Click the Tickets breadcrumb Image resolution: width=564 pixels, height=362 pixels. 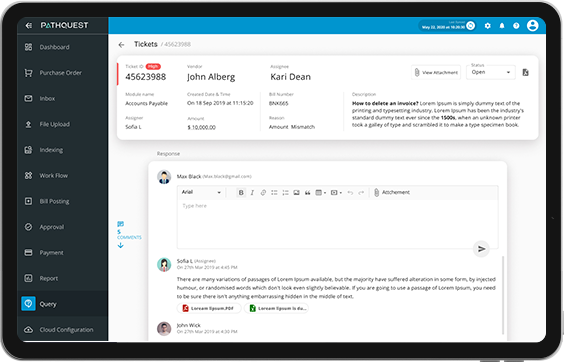point(146,44)
